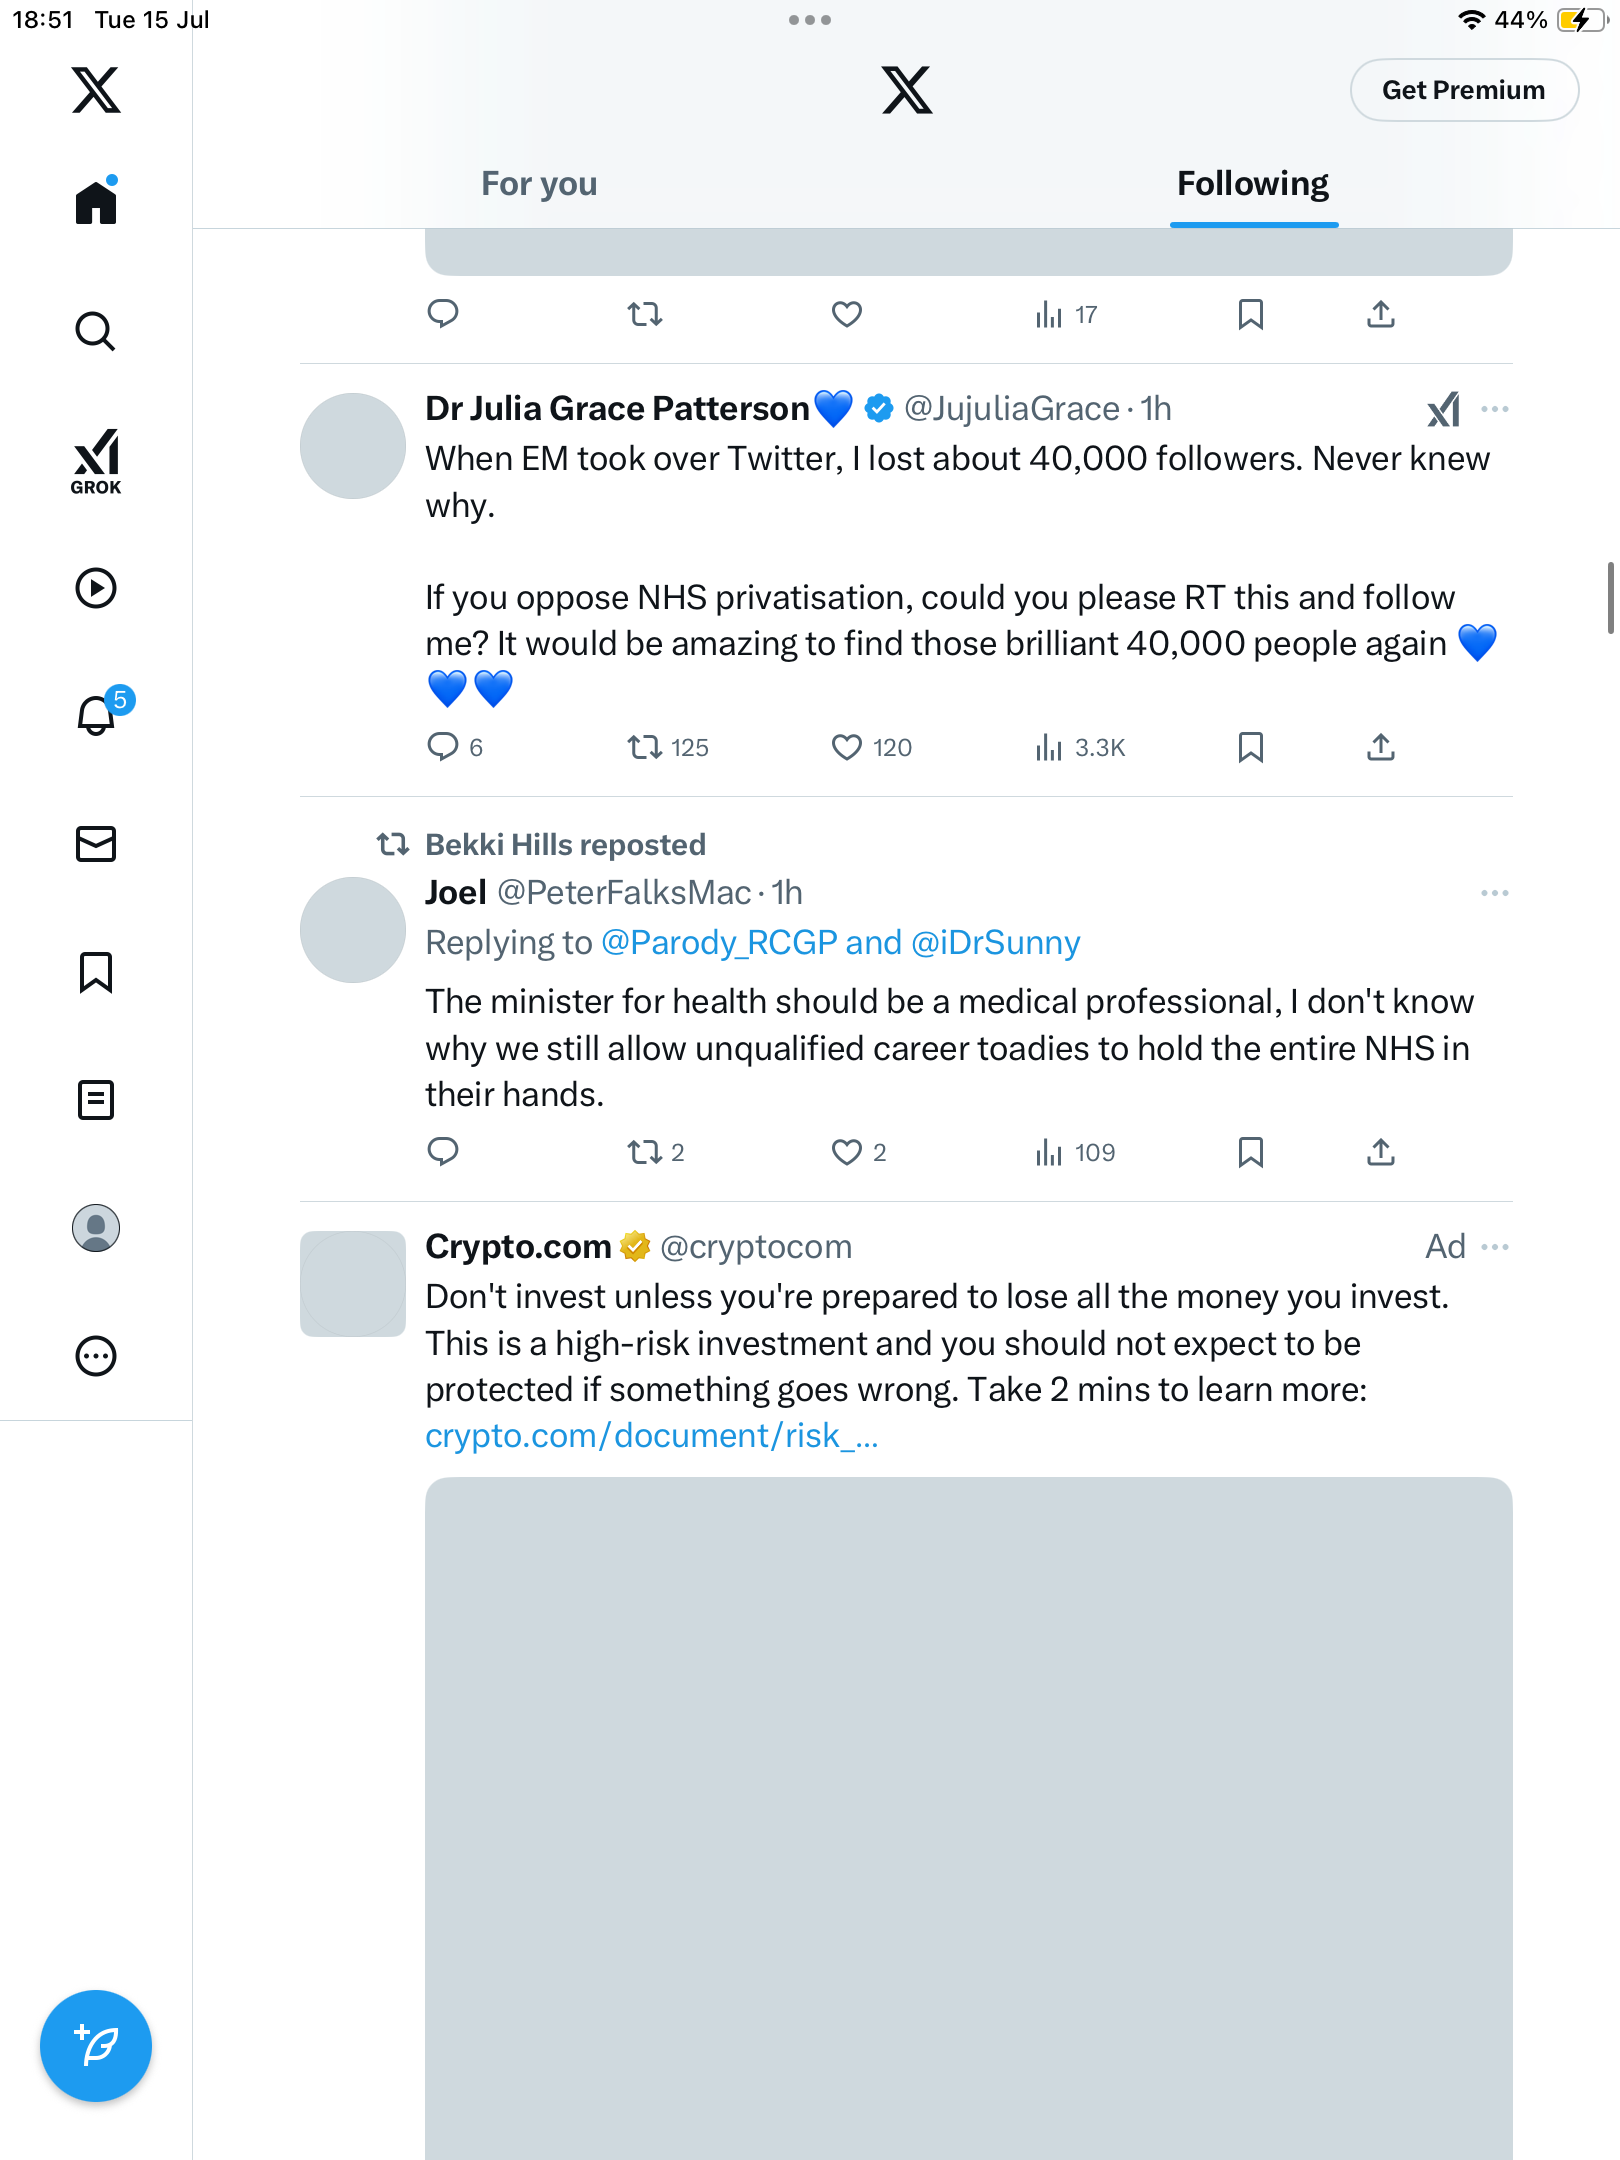Image resolution: width=1620 pixels, height=2160 pixels.
Task: Click the feed scrollbar handle
Action: coord(1610,598)
